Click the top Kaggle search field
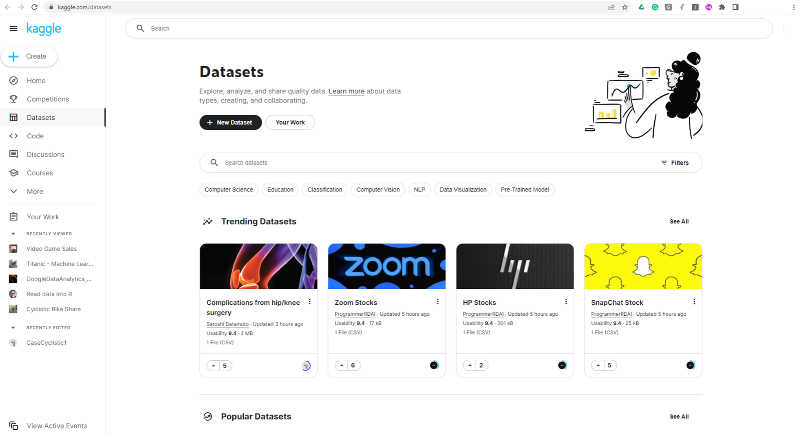 pos(449,29)
